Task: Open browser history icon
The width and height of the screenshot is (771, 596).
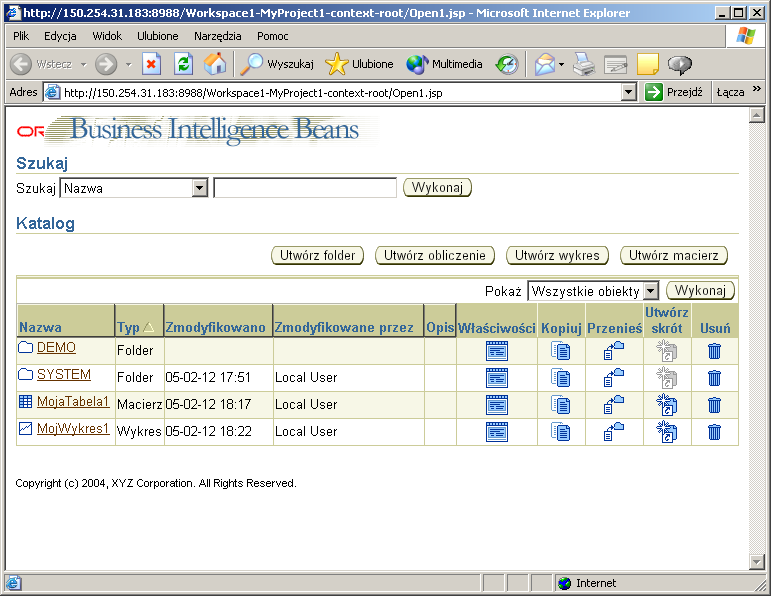Action: 507,64
